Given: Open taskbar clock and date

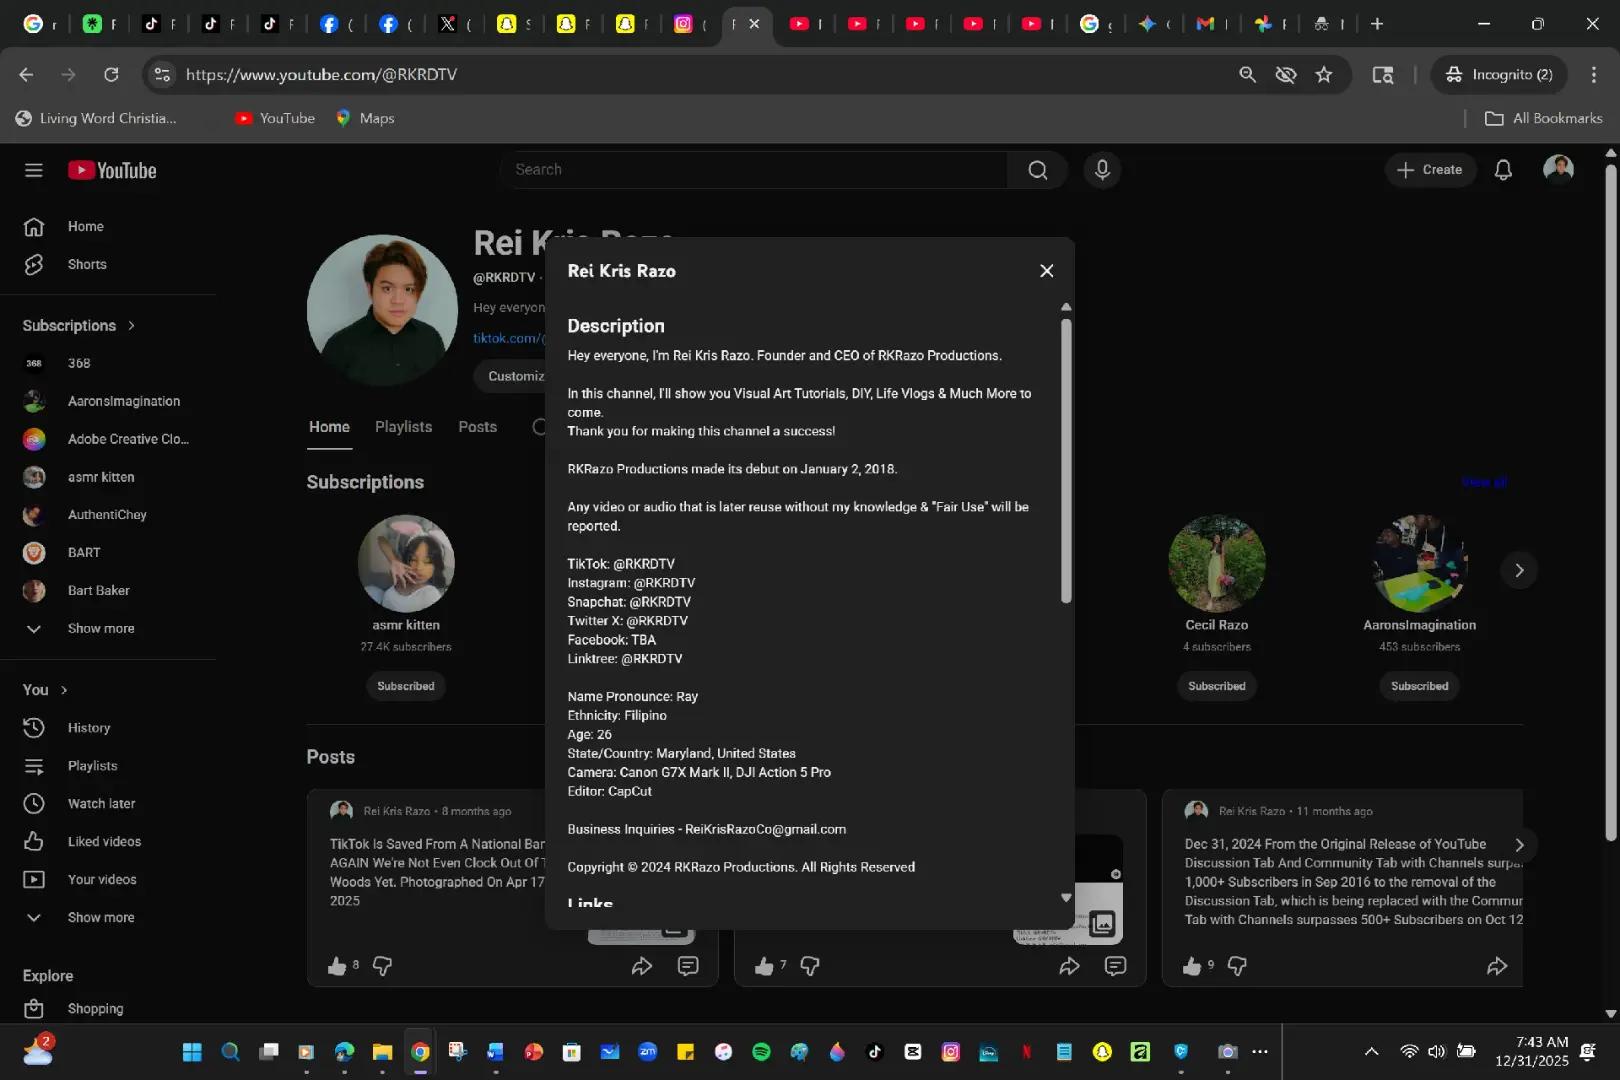Looking at the screenshot, I should tap(1532, 1051).
